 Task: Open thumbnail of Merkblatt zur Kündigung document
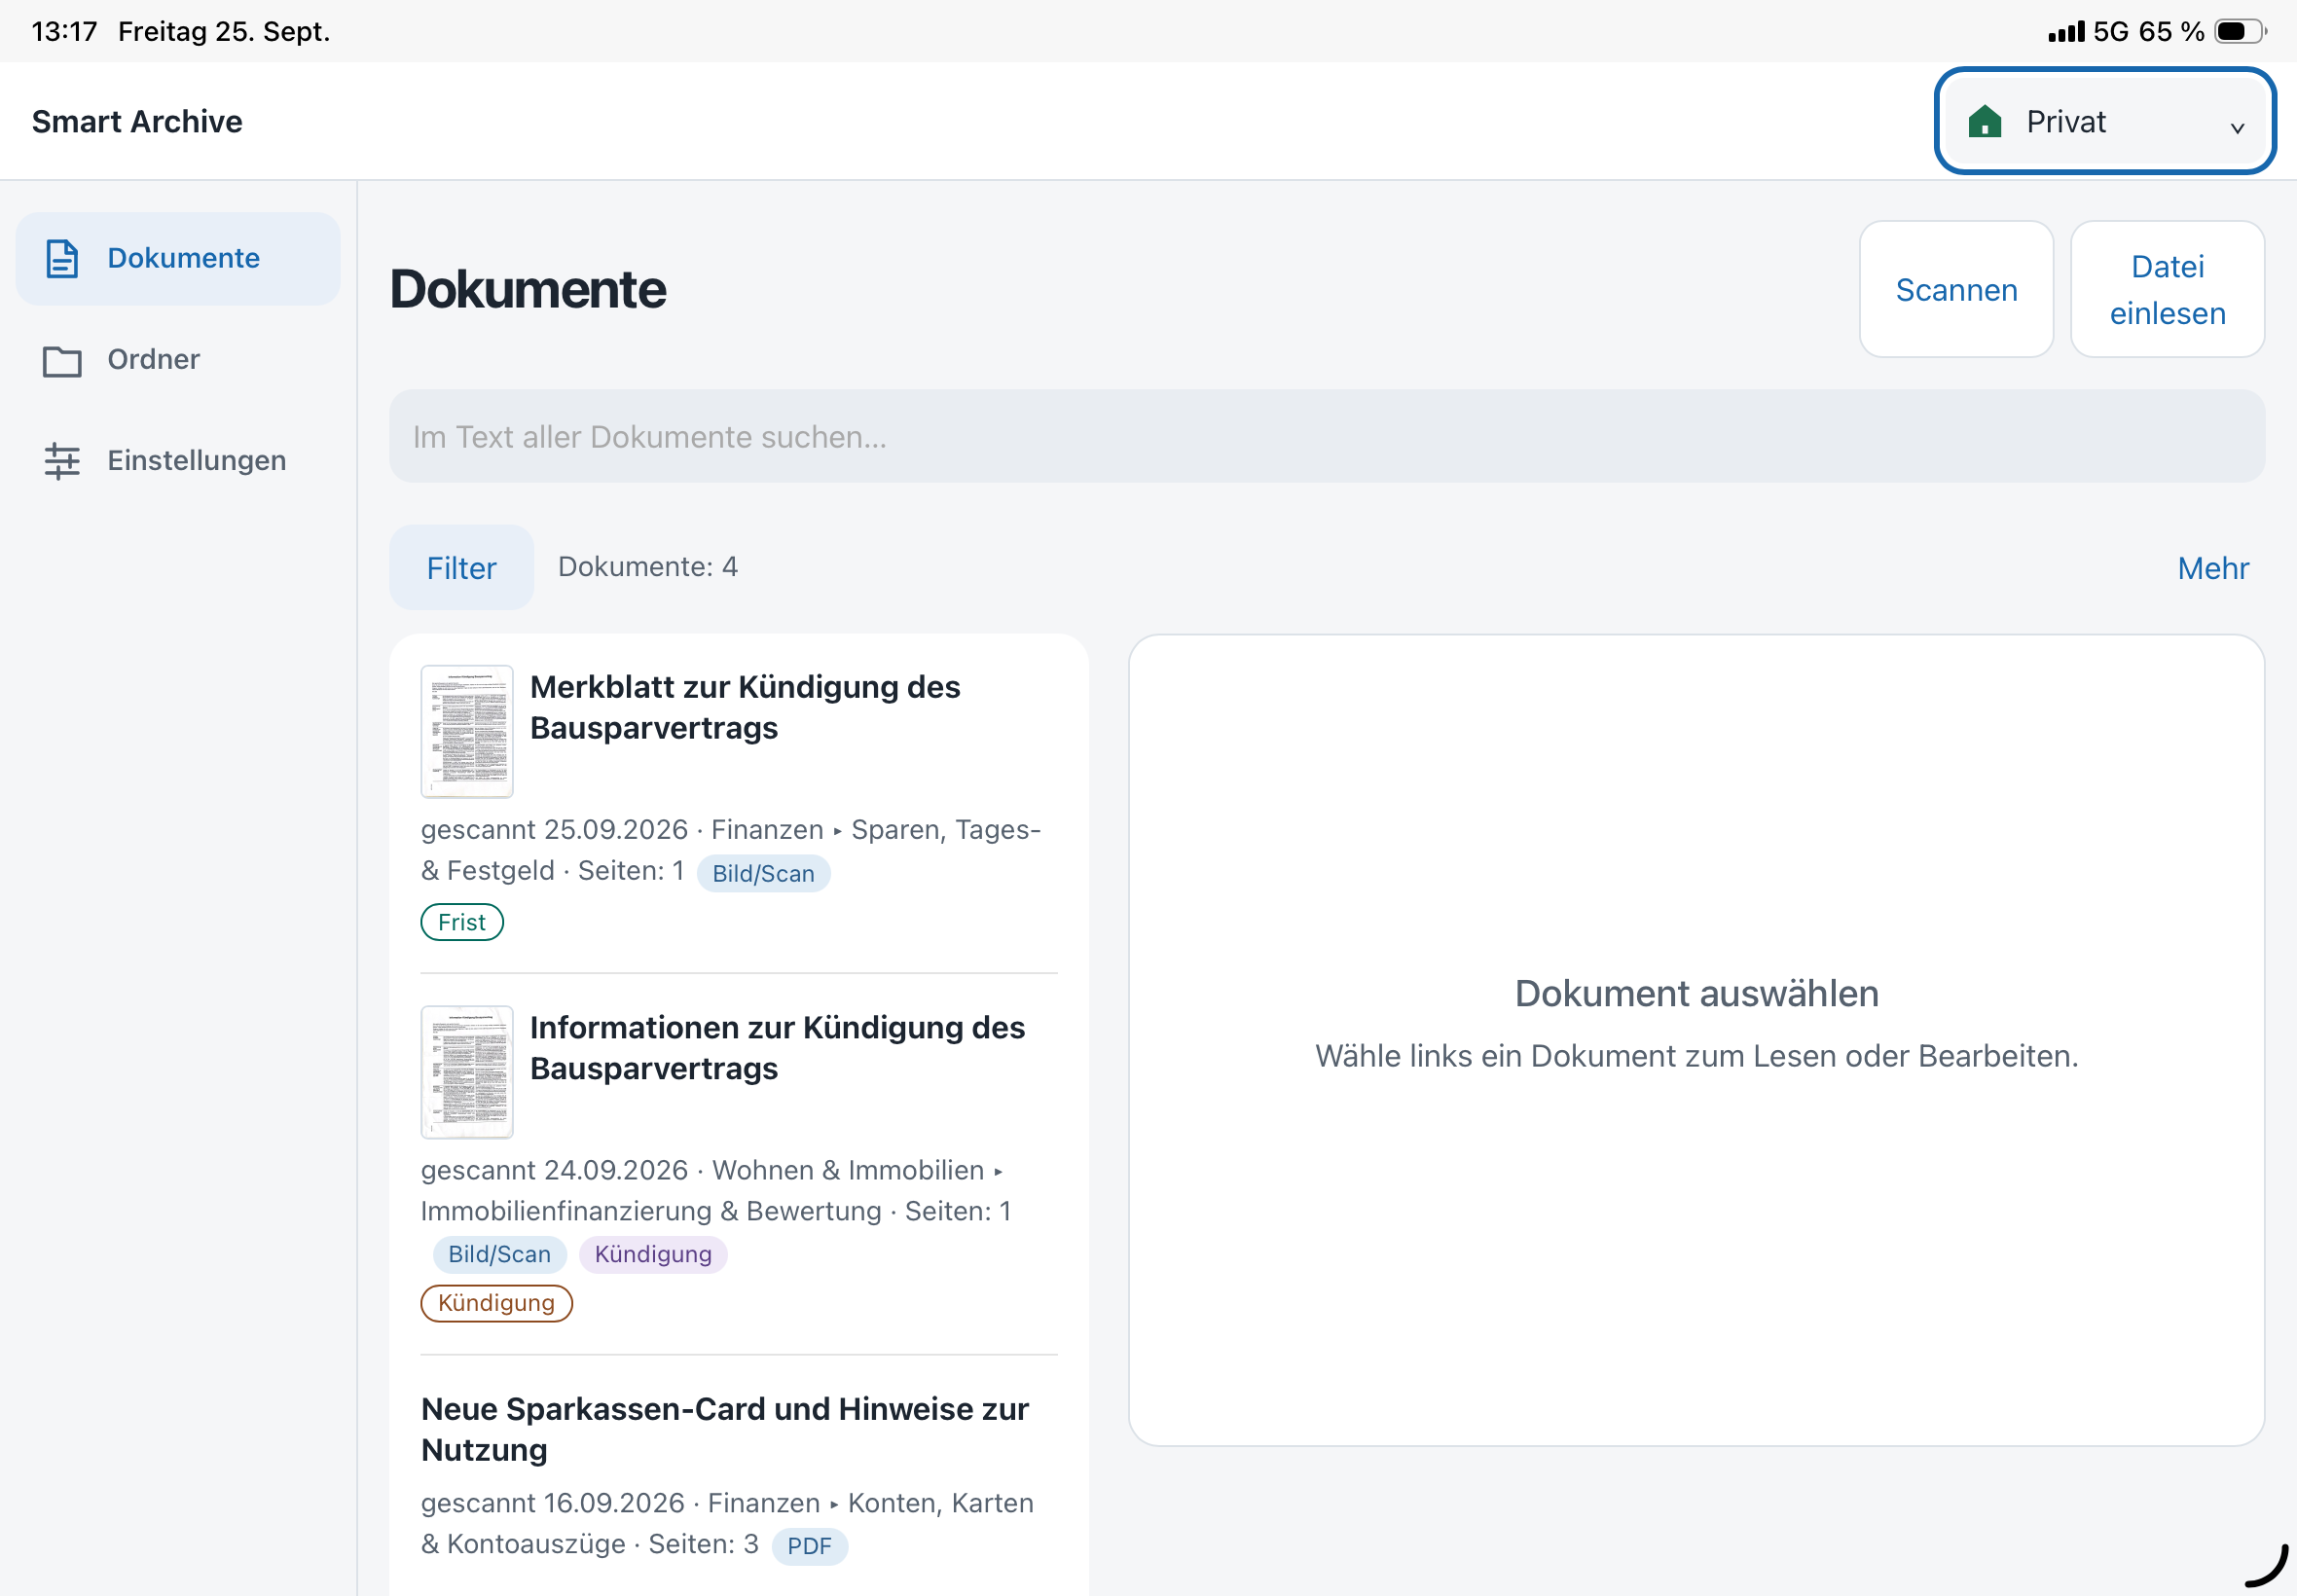coord(467,731)
